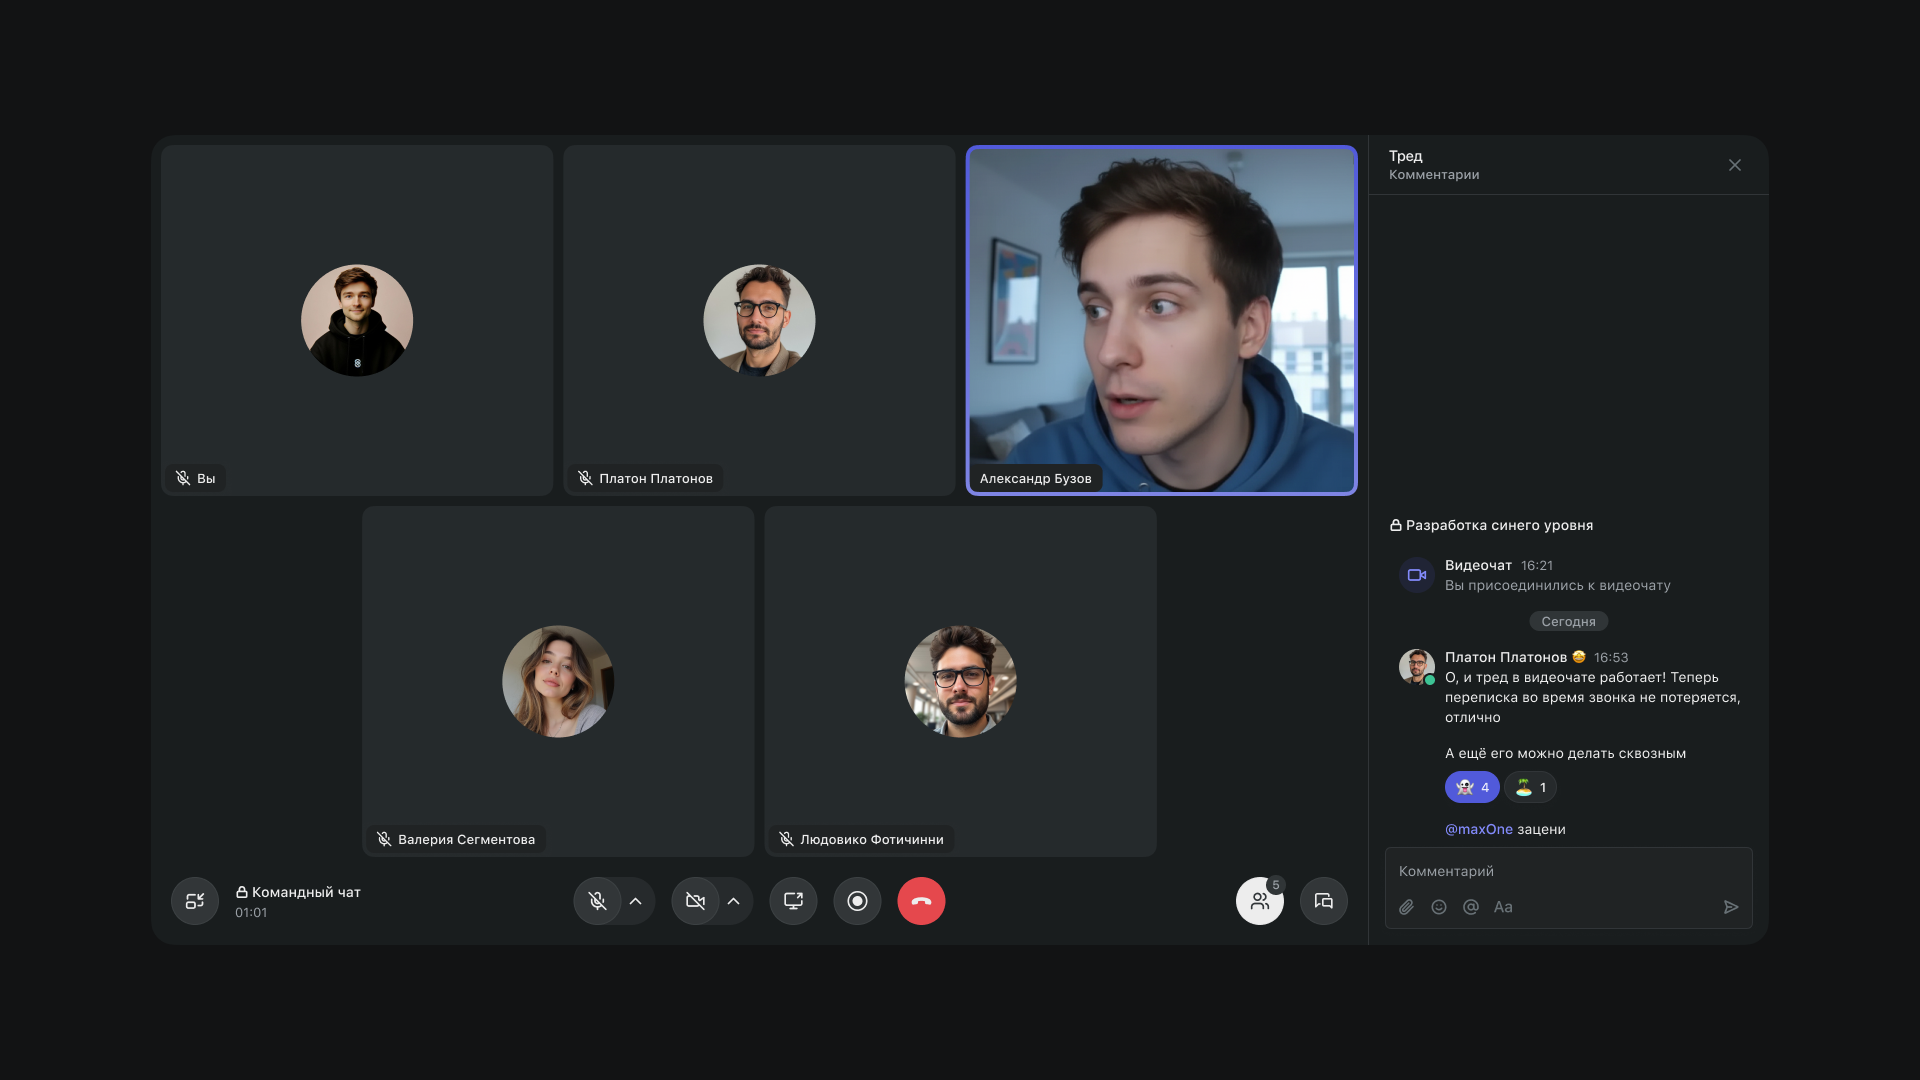The image size is (1920, 1080).
Task: Select Александр Бузов video tile
Action: click(x=1161, y=320)
